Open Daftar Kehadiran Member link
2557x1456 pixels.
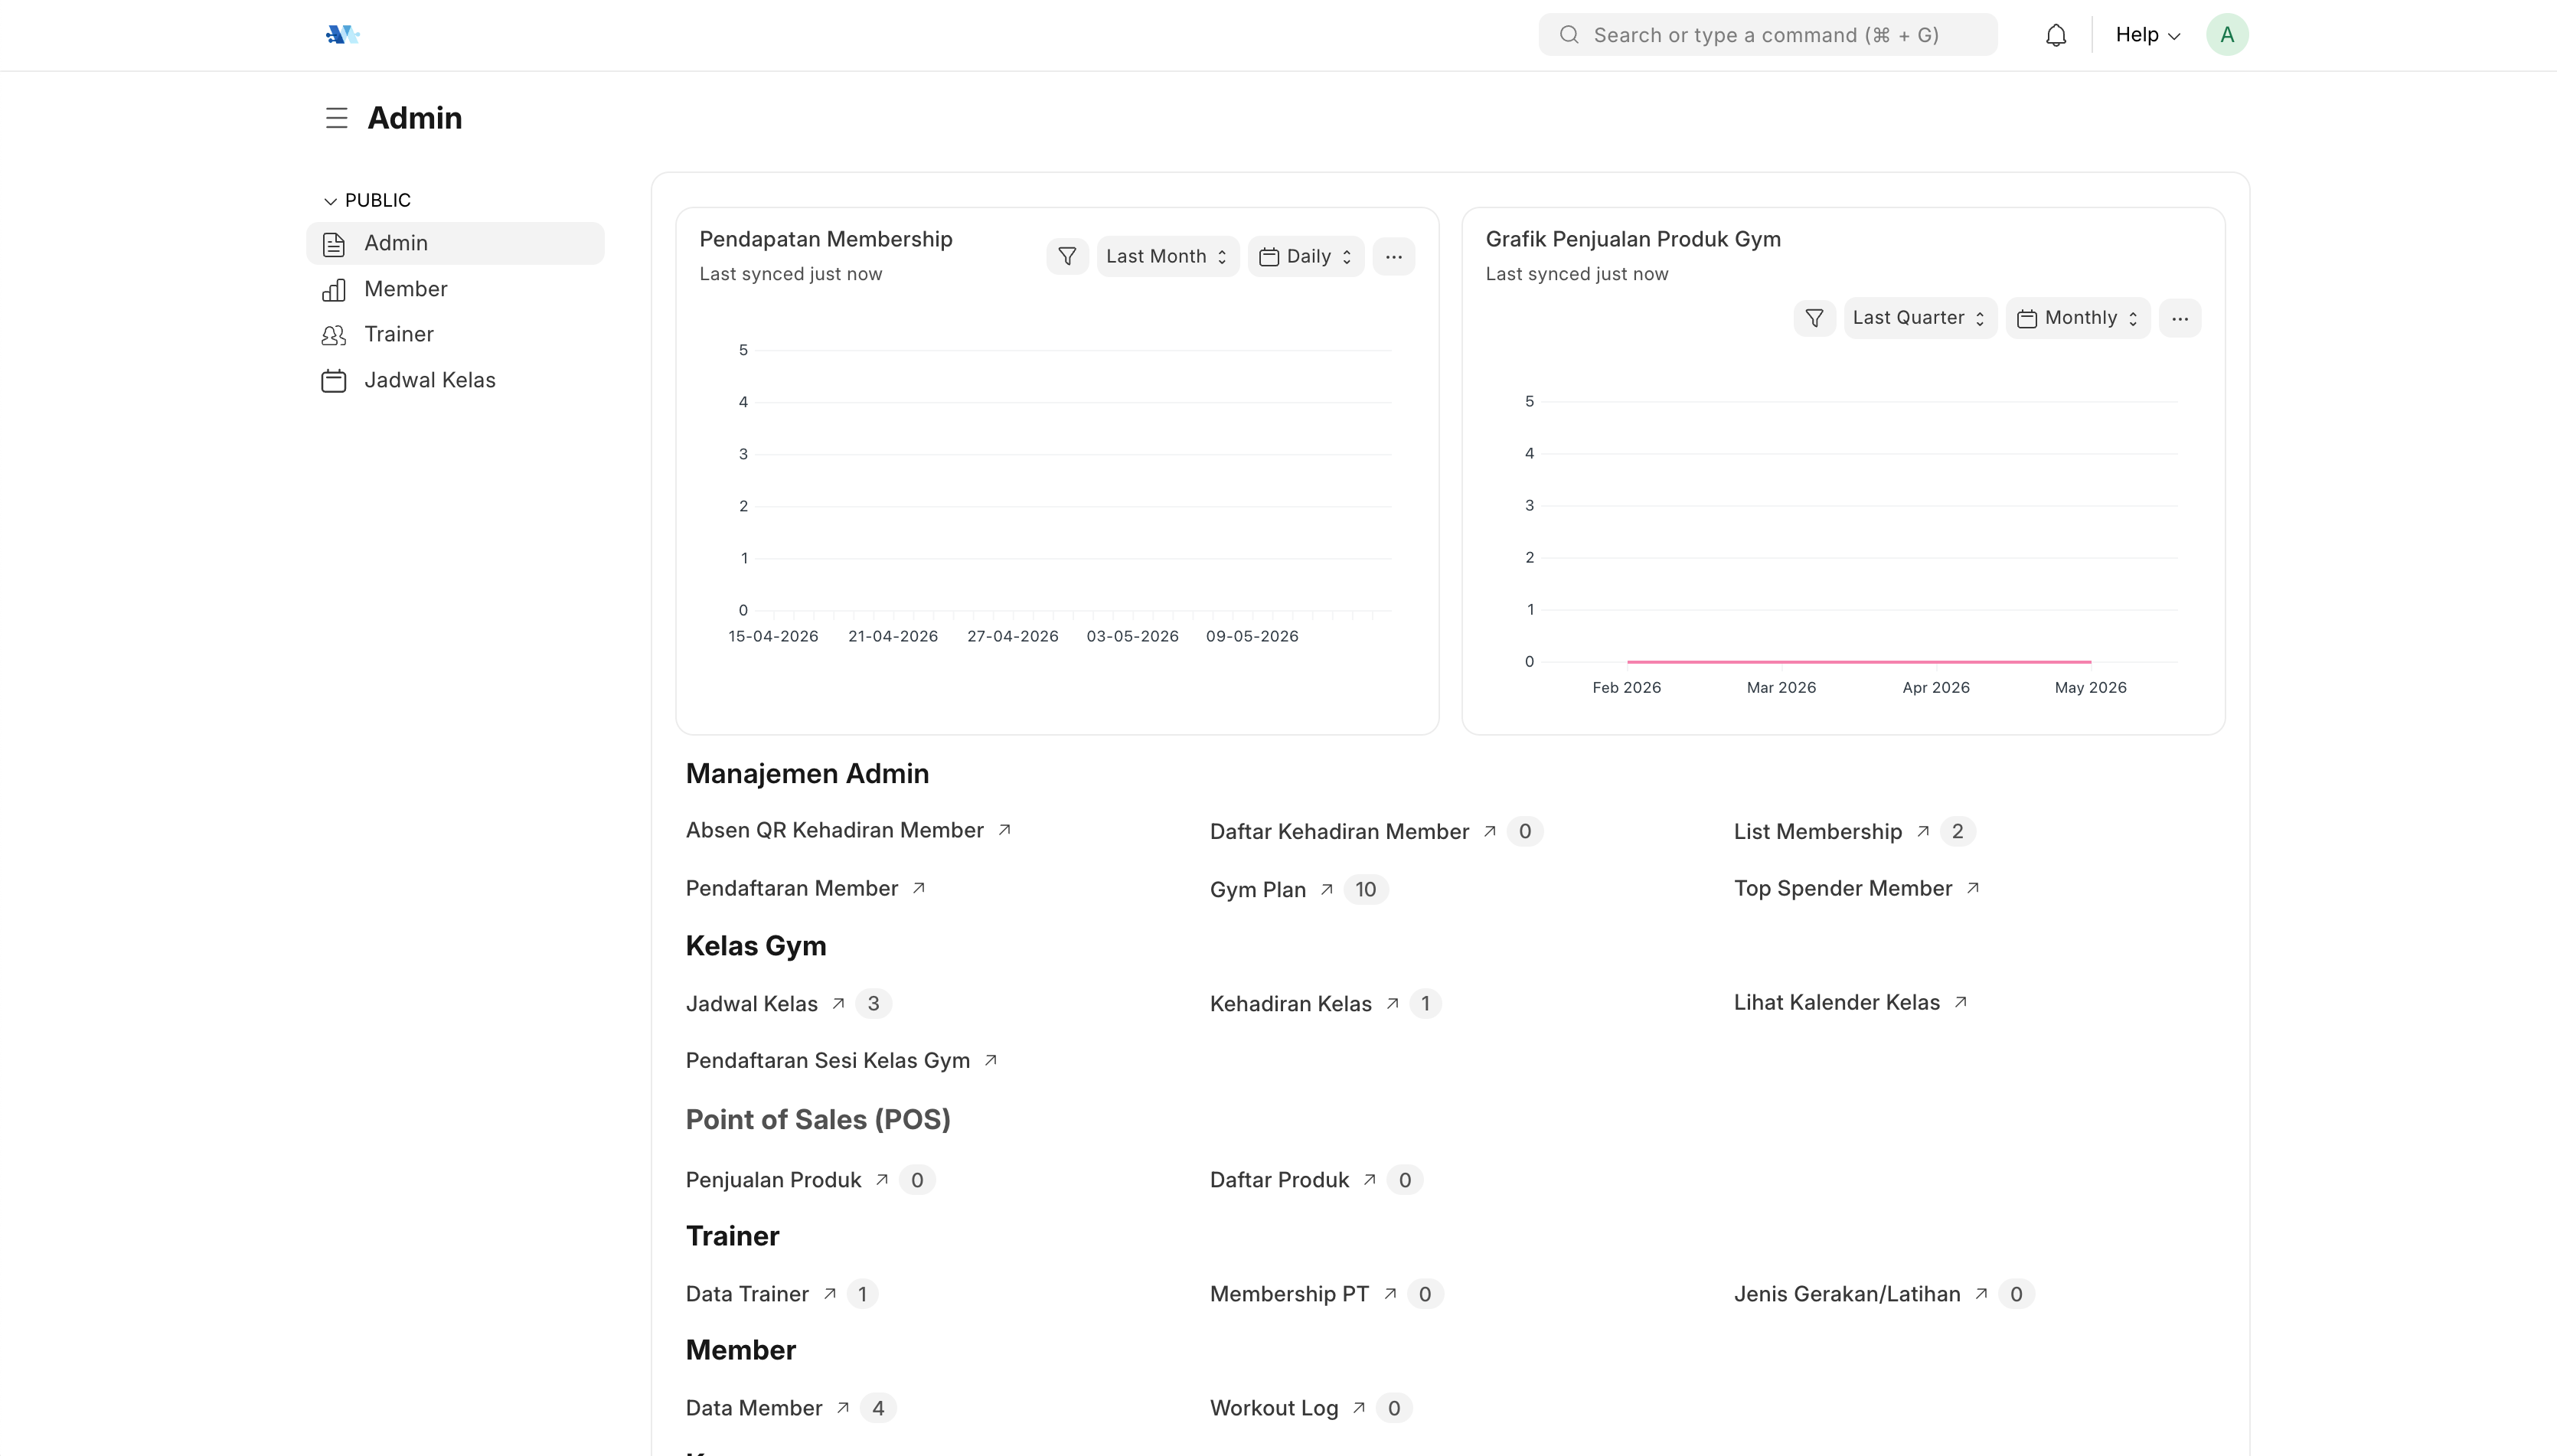pyautogui.click(x=1339, y=831)
